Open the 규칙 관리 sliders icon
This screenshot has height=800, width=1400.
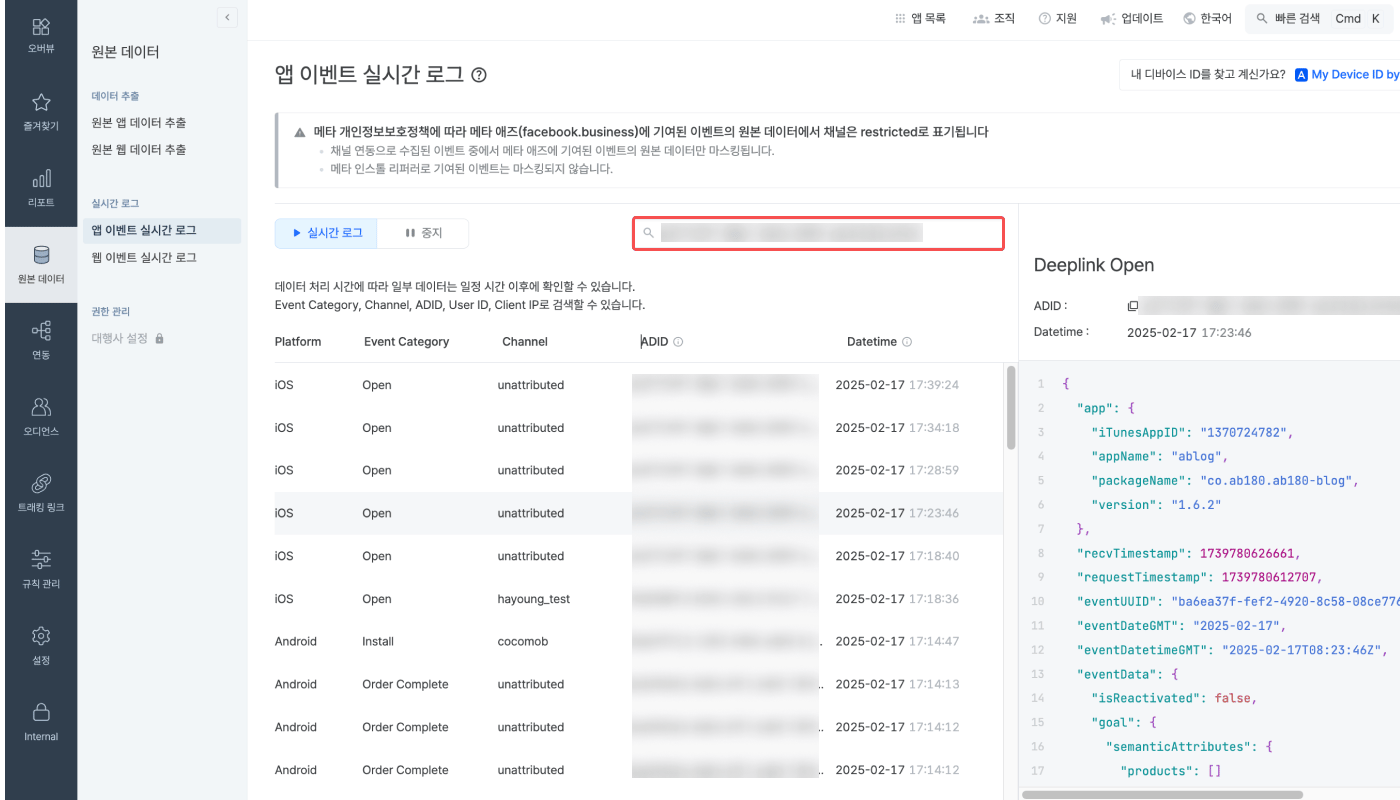coord(41,559)
